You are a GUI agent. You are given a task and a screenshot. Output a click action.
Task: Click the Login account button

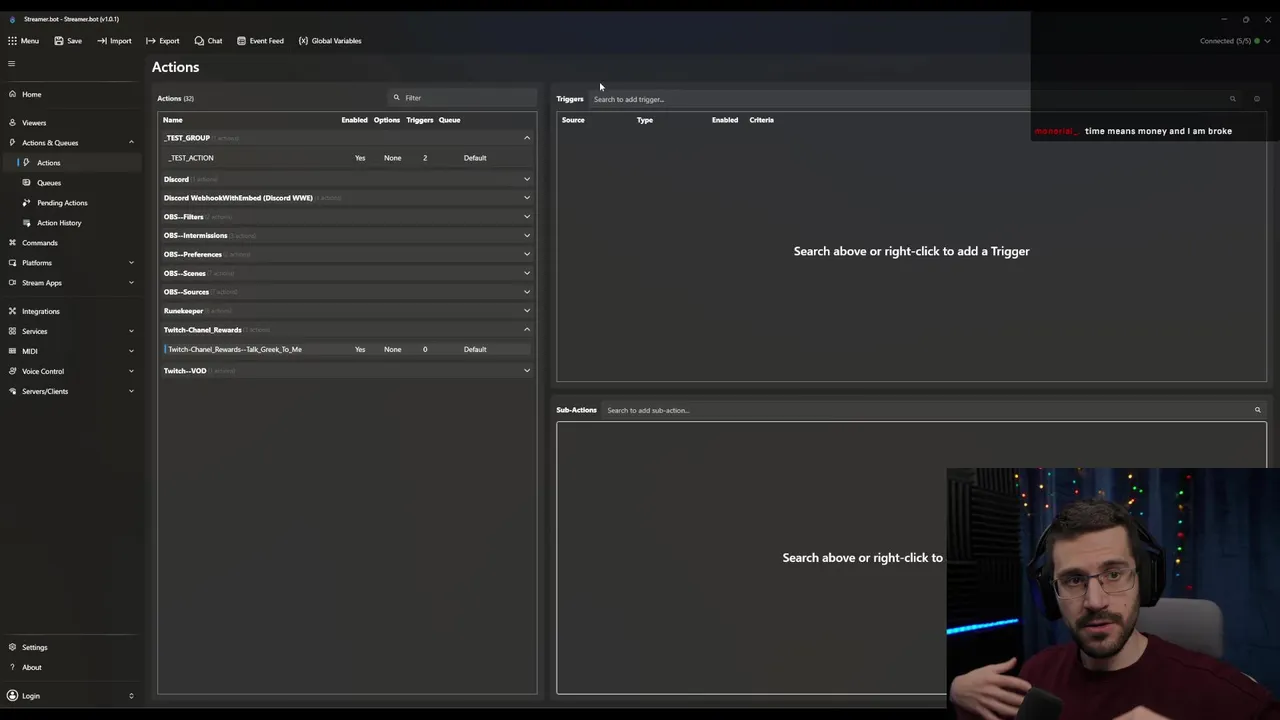click(70, 696)
